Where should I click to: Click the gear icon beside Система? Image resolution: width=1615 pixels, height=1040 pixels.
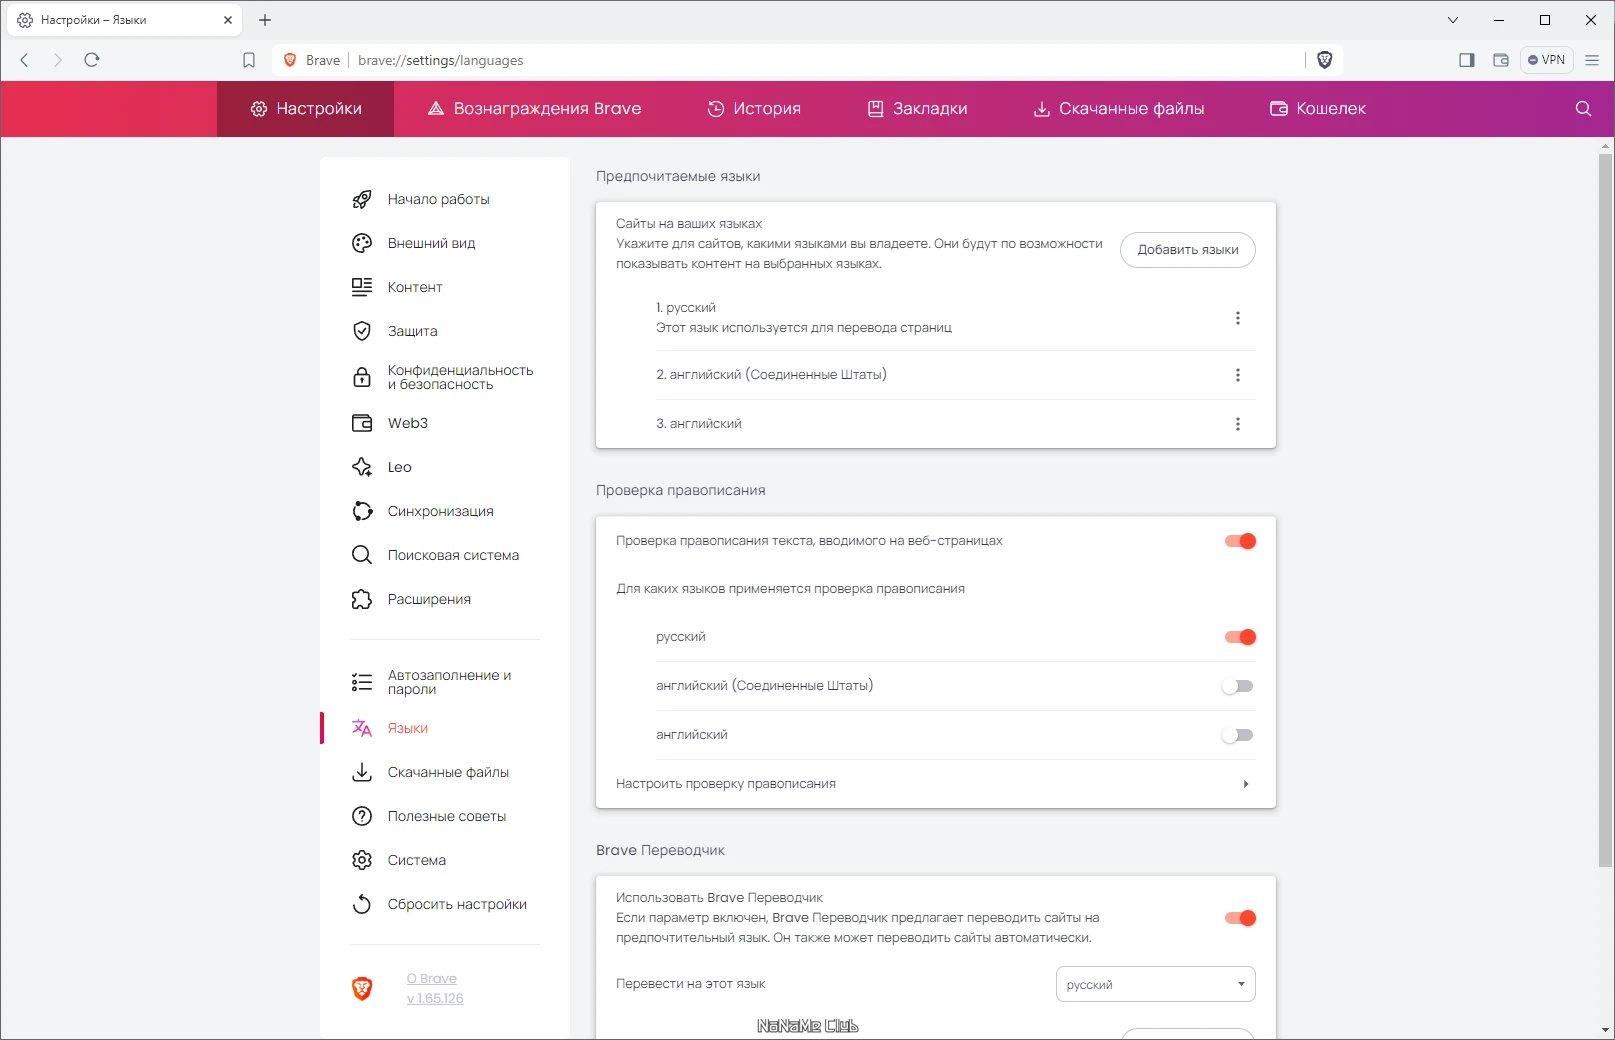(362, 860)
